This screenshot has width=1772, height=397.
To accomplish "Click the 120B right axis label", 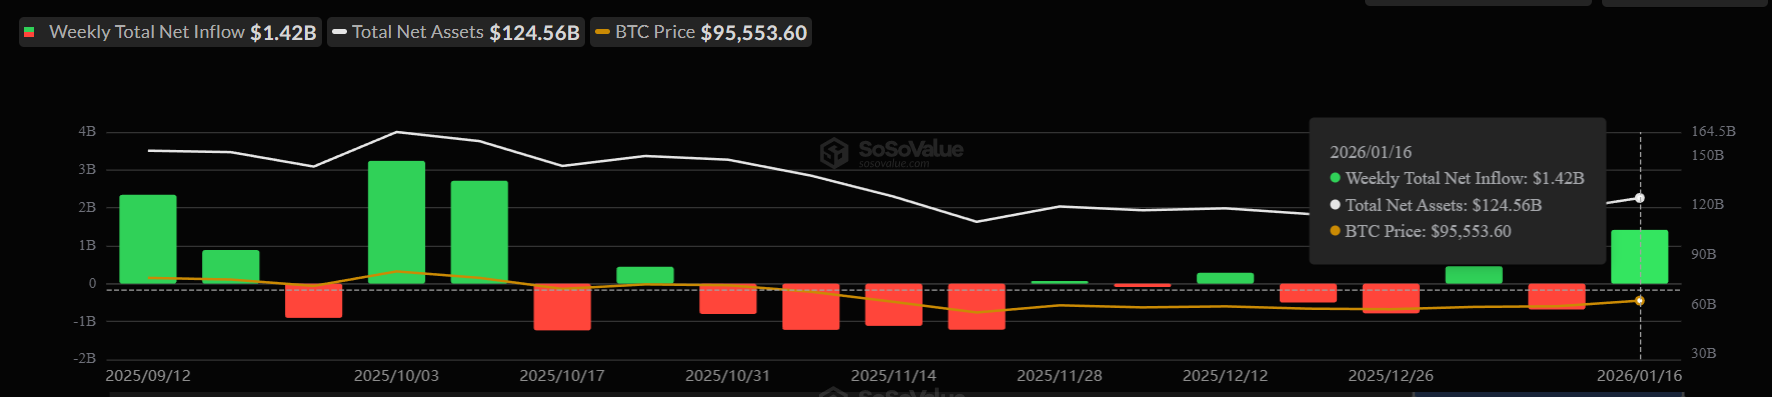I will (x=1707, y=205).
